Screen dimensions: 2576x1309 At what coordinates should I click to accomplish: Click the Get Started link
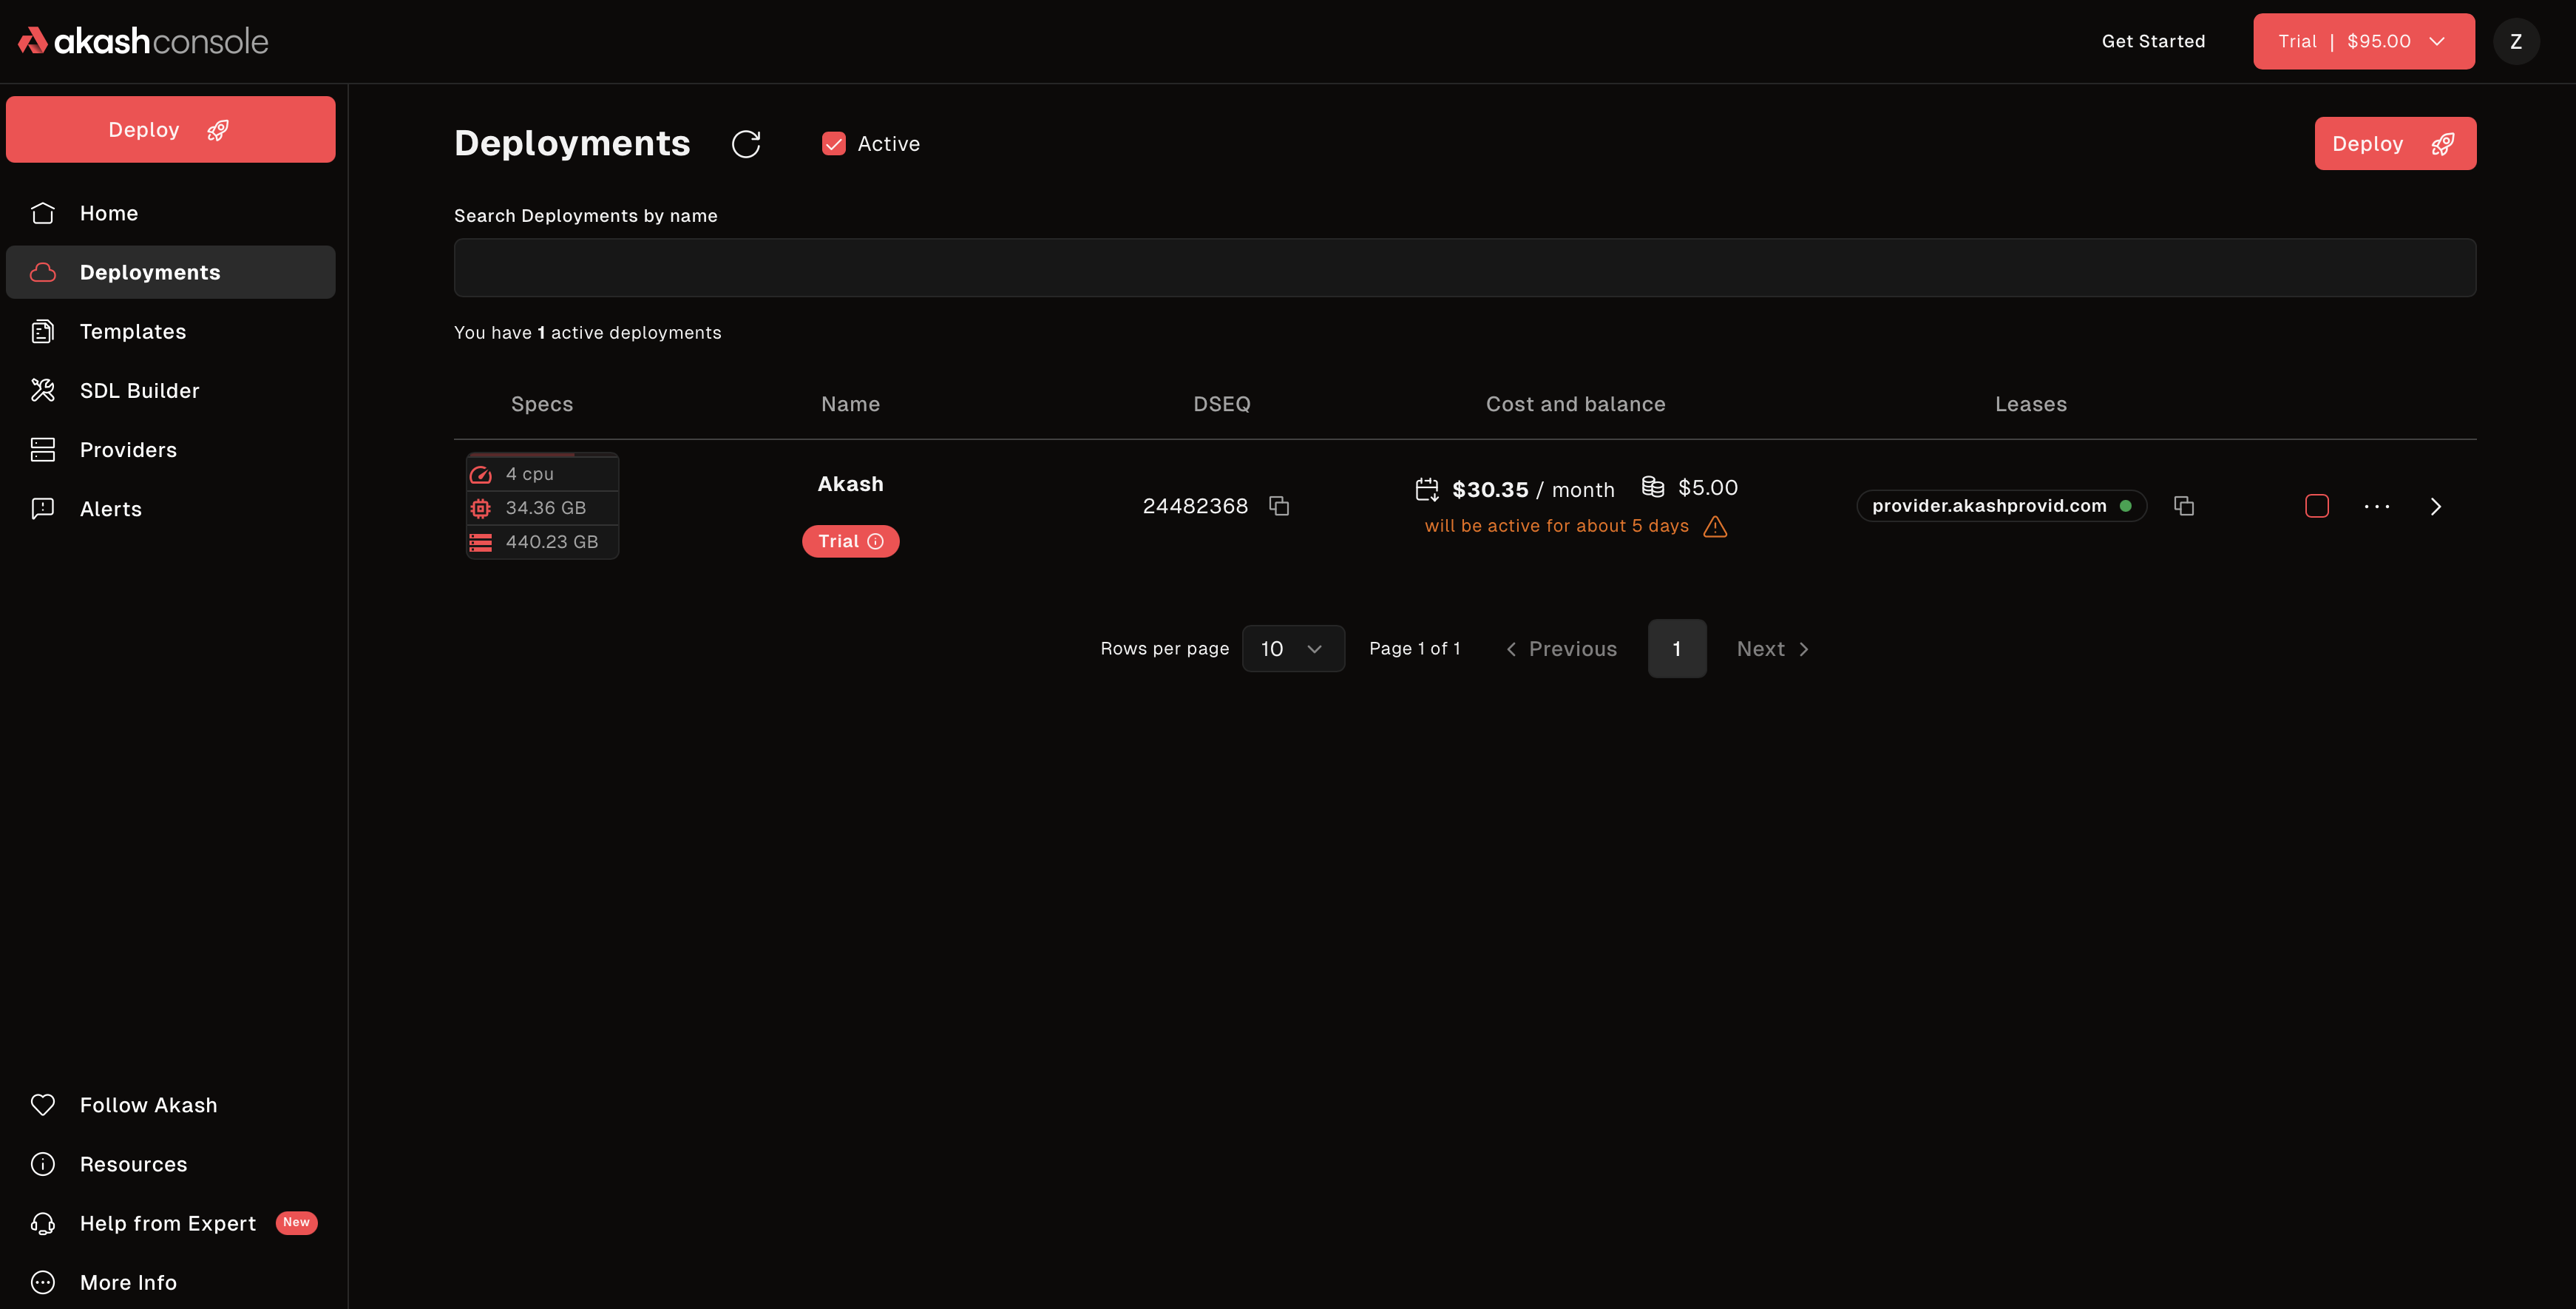2152,41
